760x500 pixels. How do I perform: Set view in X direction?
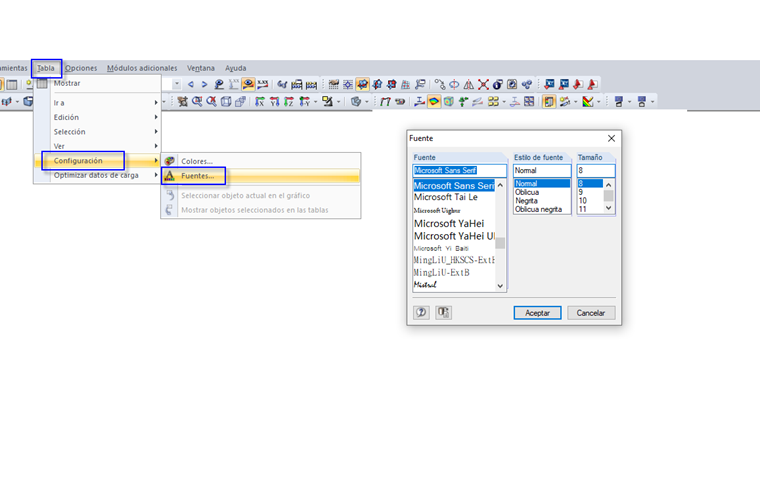point(260,101)
